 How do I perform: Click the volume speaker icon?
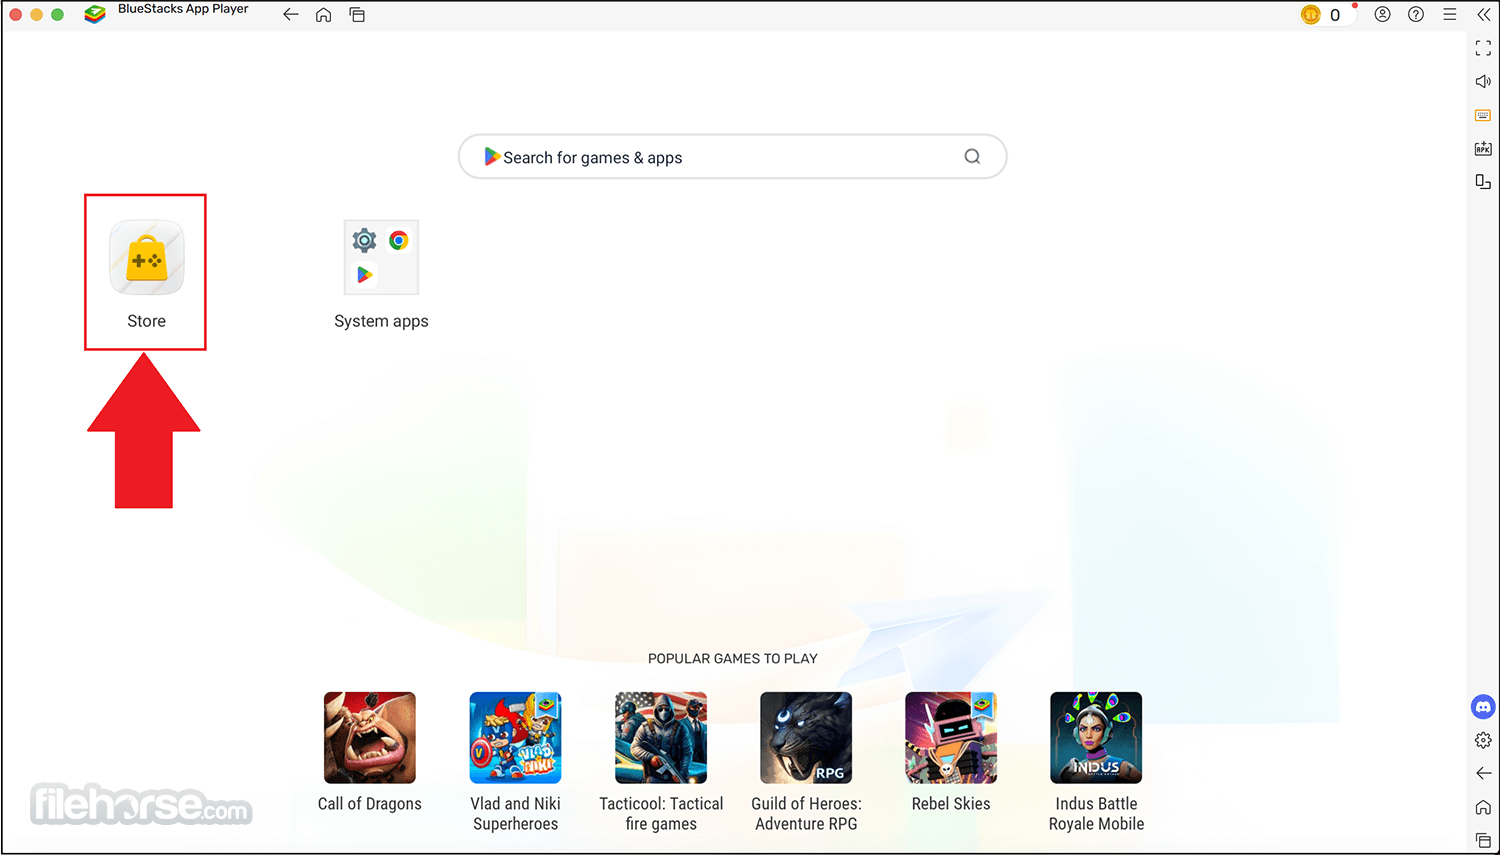[1483, 82]
